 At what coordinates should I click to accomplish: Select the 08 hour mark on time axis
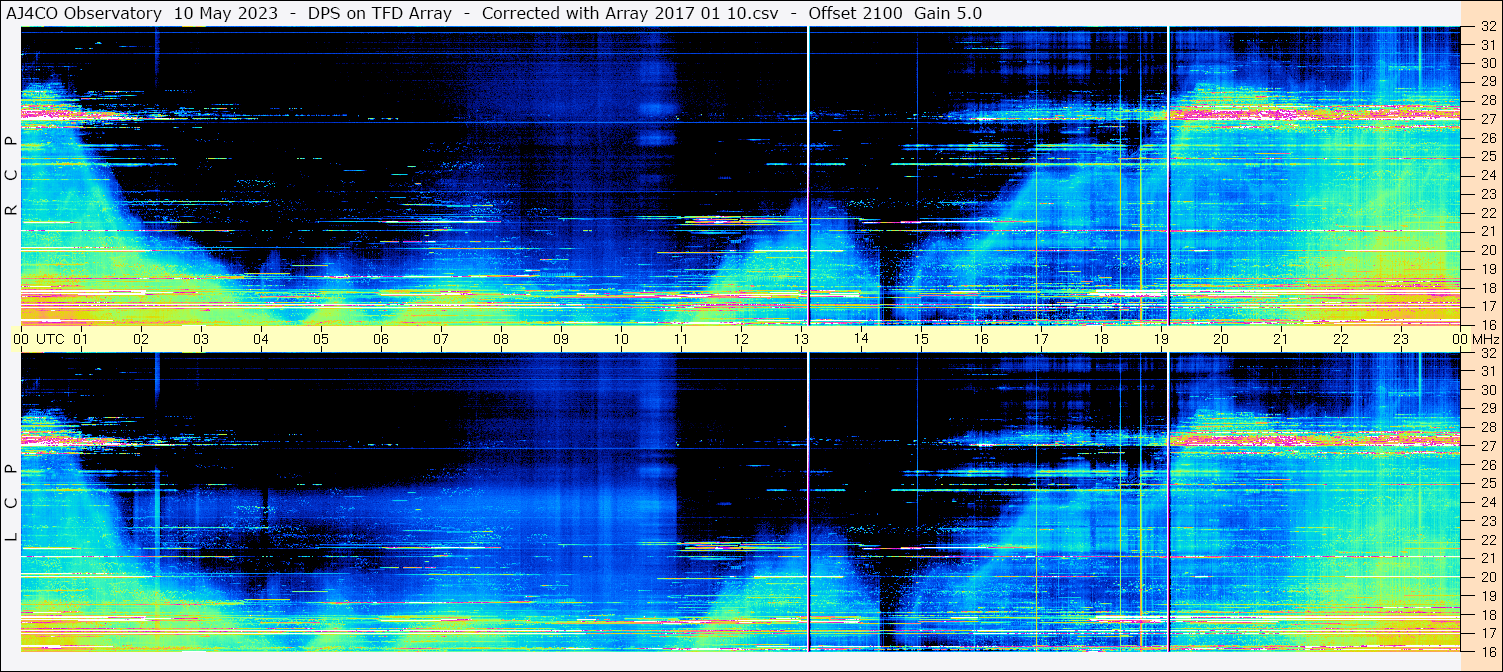point(500,339)
